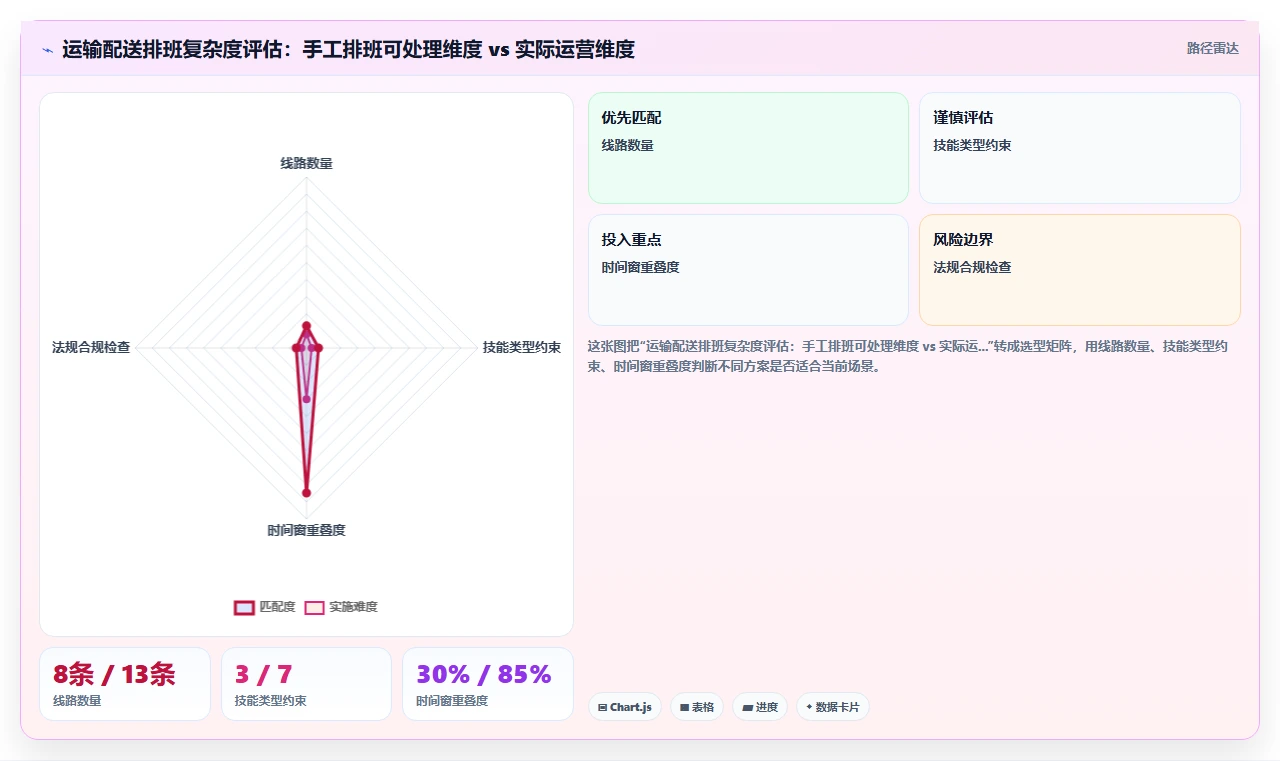The width and height of the screenshot is (1280, 761).
Task: Click the 路径雷达 label in the header
Action: 1212,48
